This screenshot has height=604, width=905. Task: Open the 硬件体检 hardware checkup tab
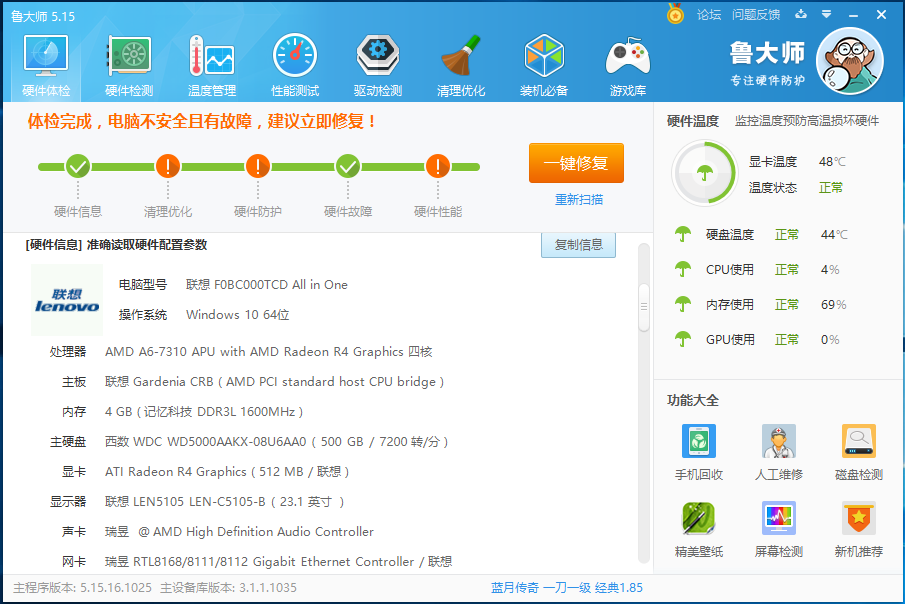point(46,66)
